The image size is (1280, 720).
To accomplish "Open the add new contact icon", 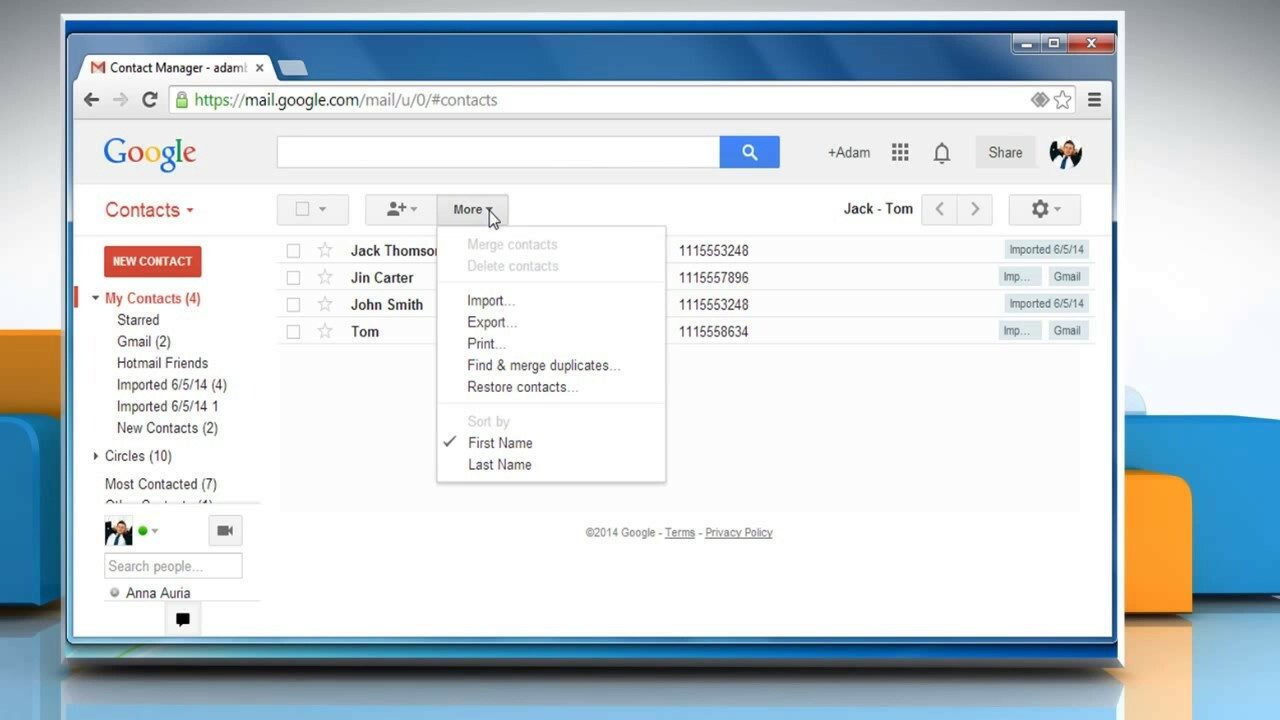I will pos(394,209).
